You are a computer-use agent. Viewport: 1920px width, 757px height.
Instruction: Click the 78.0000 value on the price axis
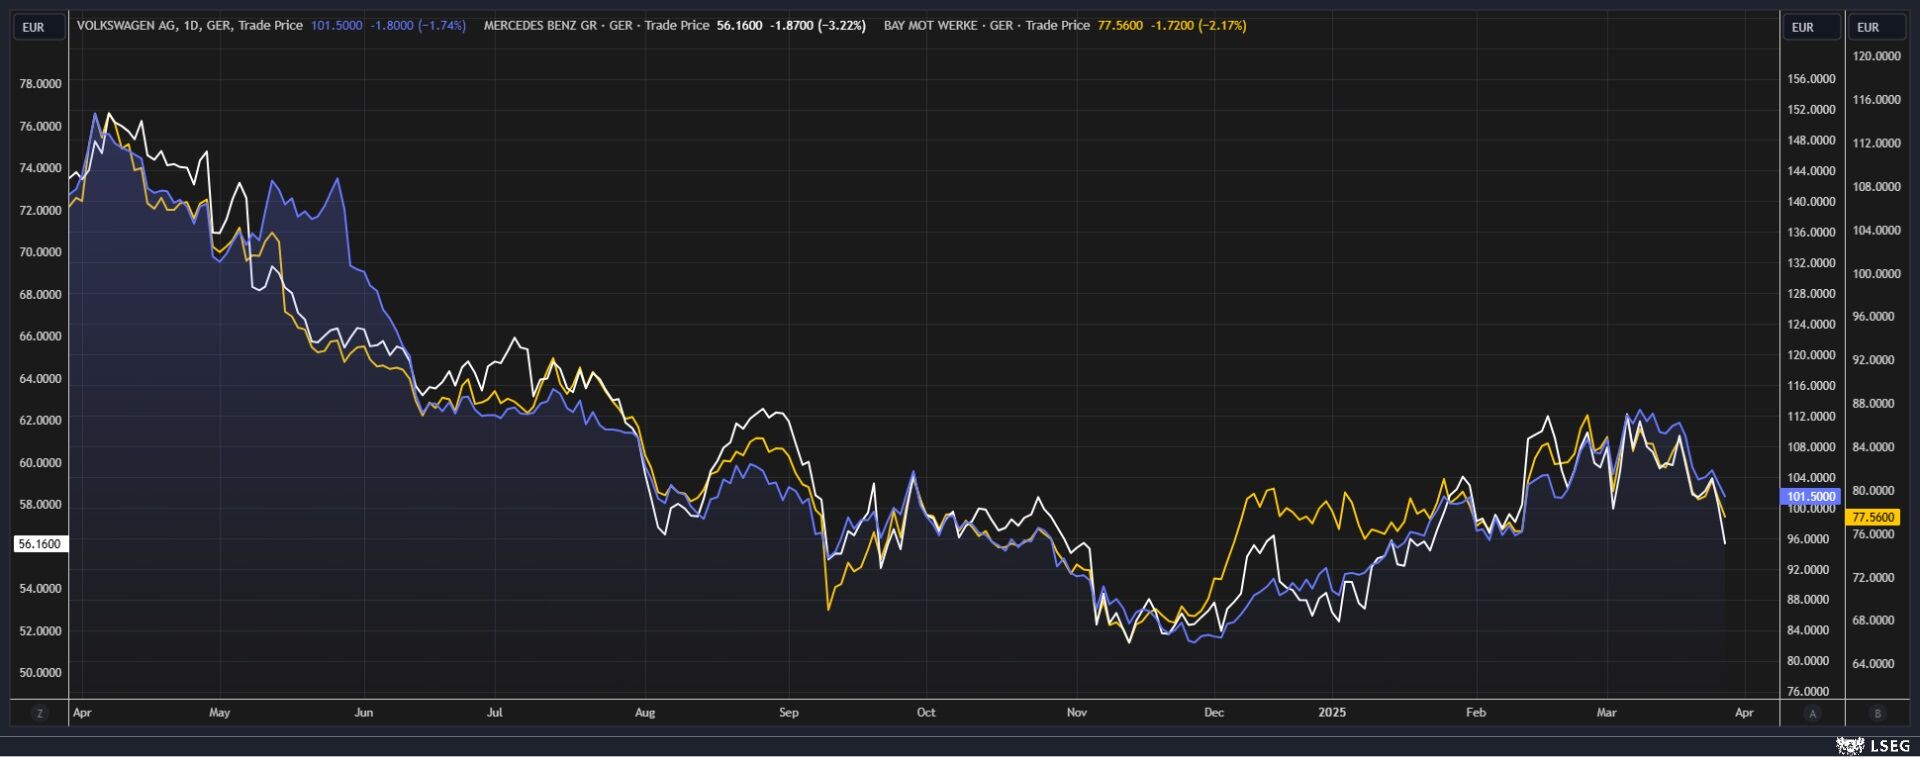(x=40, y=84)
